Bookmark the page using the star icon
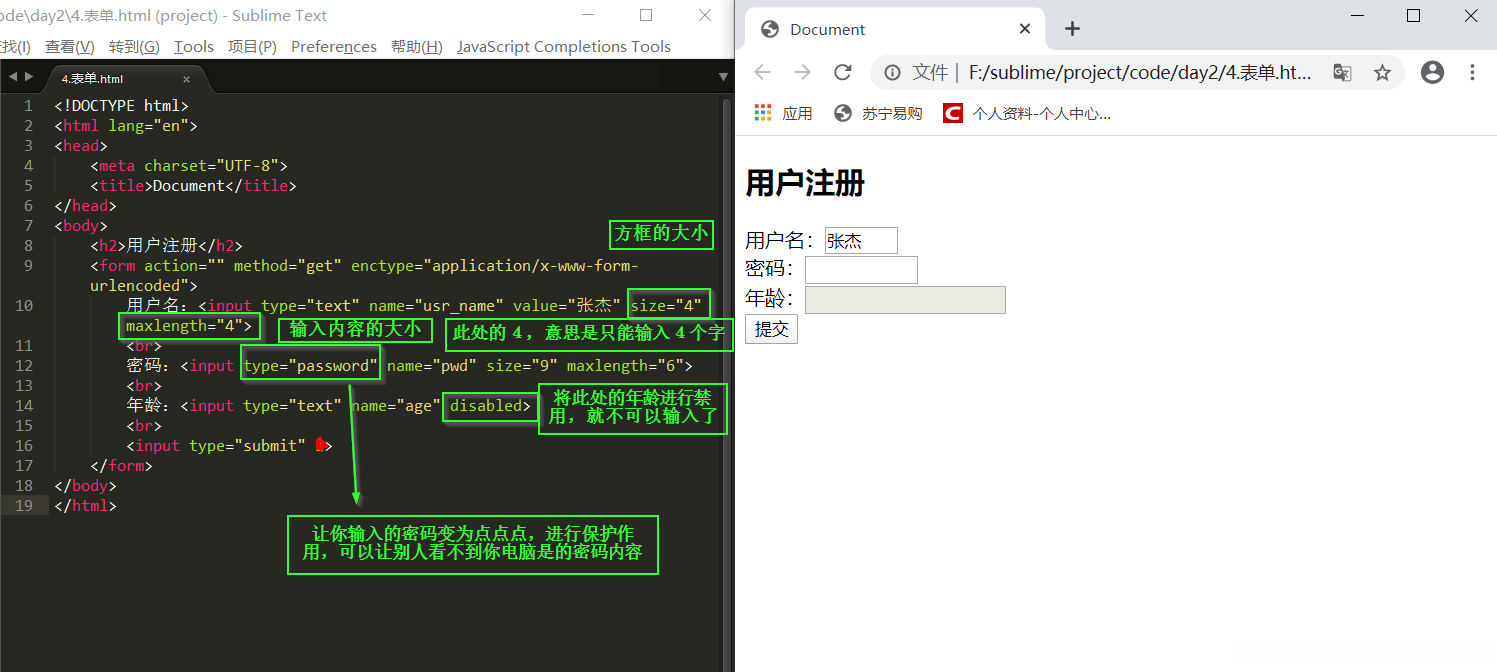This screenshot has height=672, width=1497. [x=1382, y=73]
